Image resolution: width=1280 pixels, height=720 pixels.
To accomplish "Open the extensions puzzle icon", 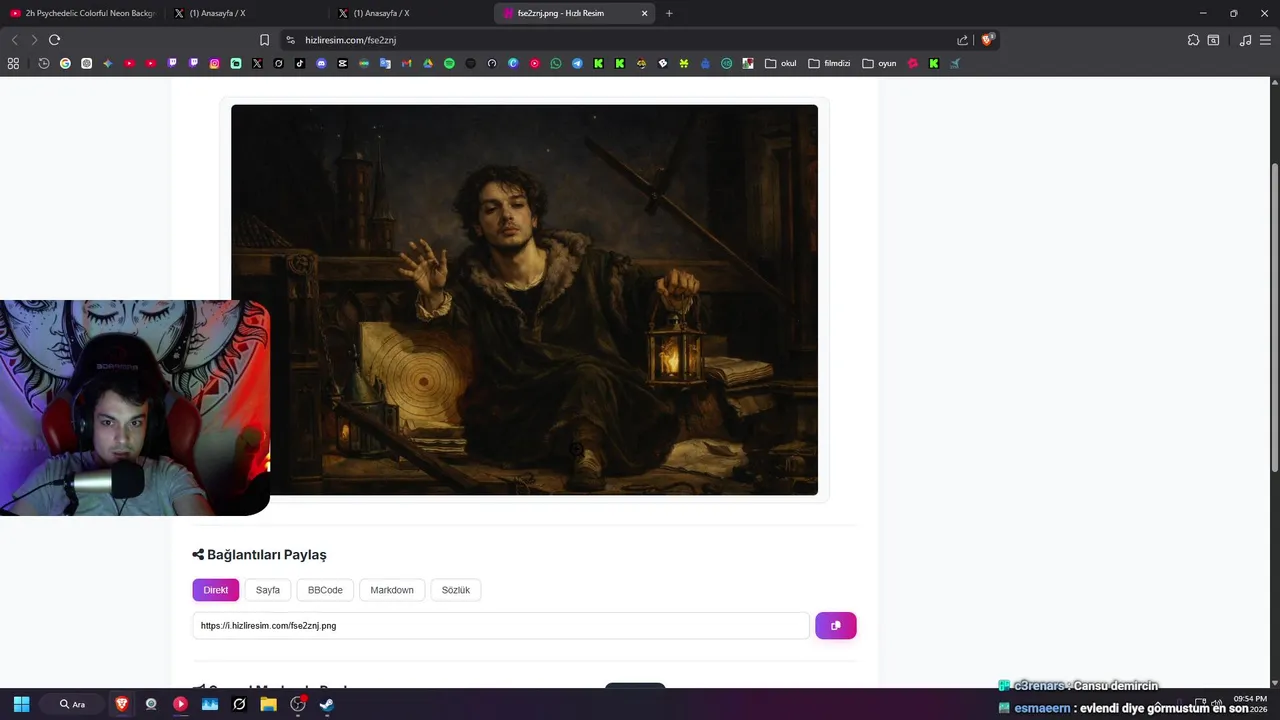I will click(1193, 40).
